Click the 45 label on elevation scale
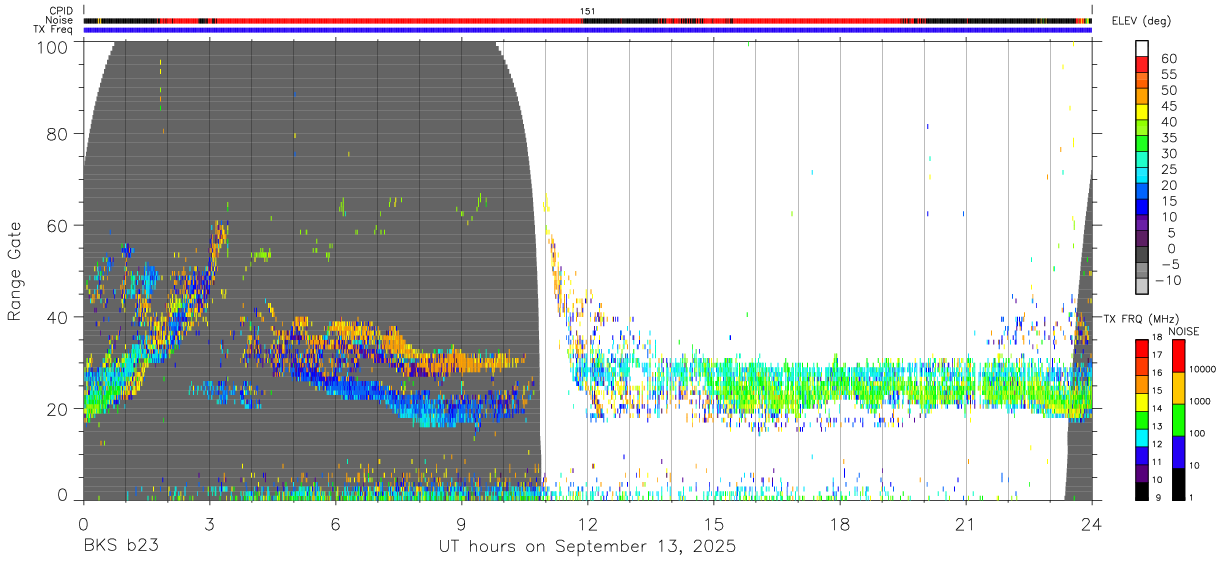 [x=1167, y=106]
